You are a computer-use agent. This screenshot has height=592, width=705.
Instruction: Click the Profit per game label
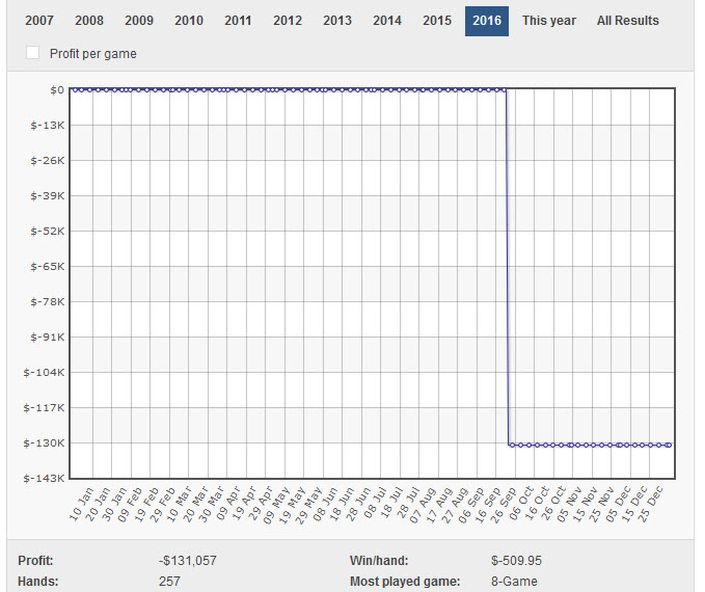93,54
